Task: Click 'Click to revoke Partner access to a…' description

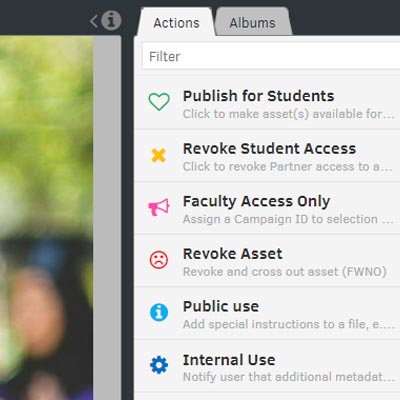Action: 288,166
